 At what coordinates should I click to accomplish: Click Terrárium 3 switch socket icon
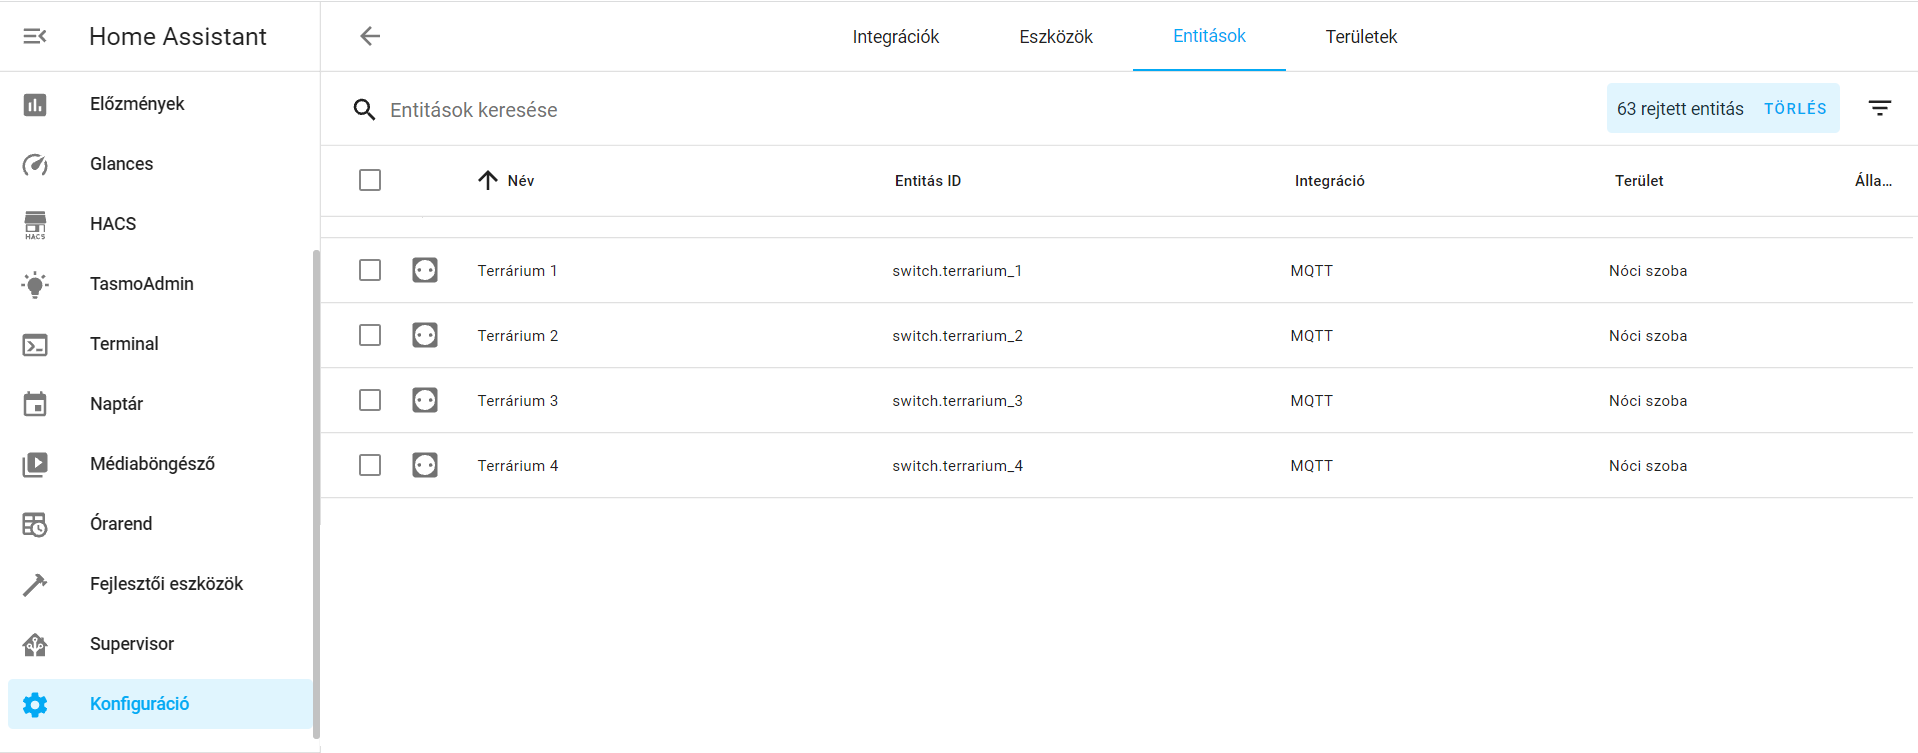[425, 400]
